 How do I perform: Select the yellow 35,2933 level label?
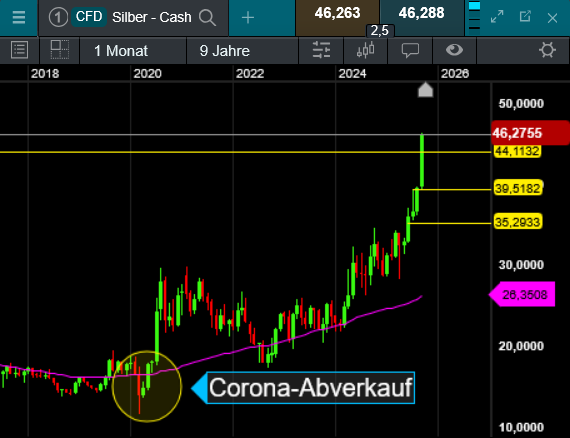tap(518, 221)
